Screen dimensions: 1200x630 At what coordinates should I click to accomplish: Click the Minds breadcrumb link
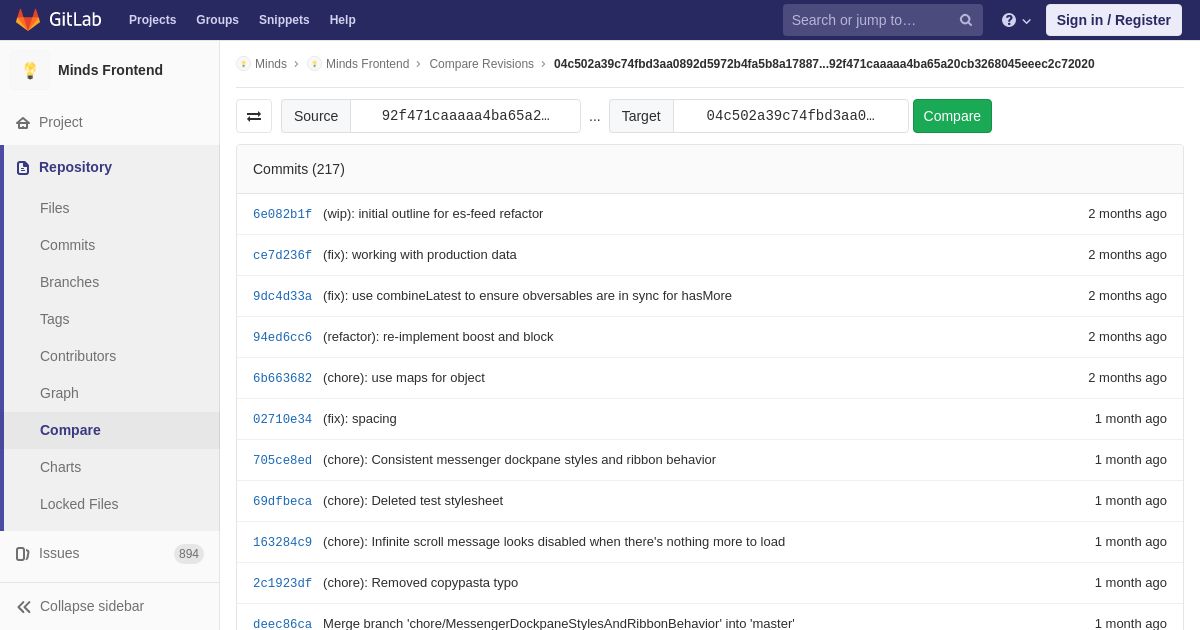270,64
